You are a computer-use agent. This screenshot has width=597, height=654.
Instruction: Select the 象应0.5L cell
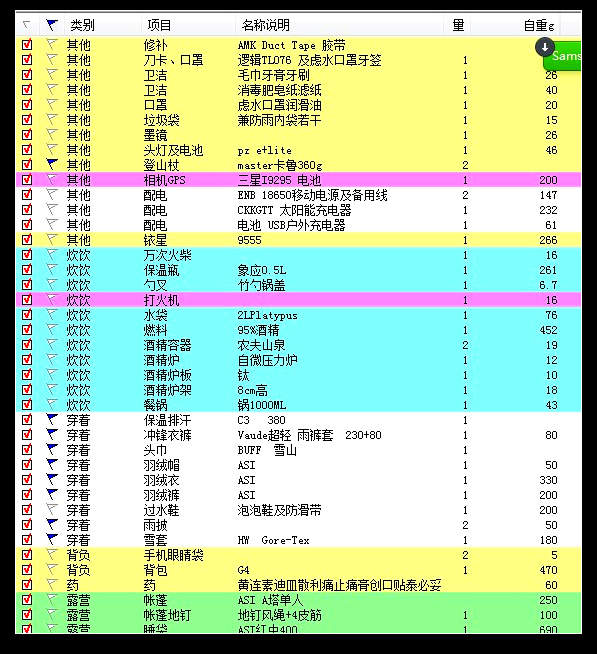[262, 270]
